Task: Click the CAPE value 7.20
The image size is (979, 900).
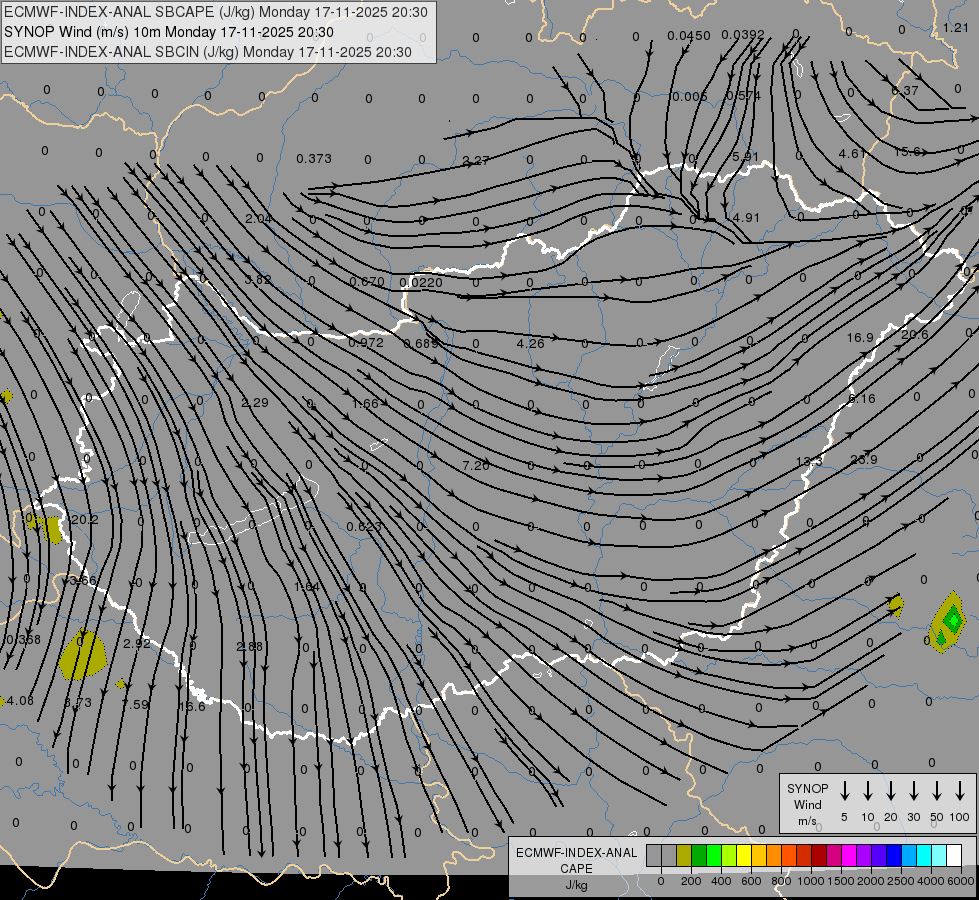Action: 476,465
